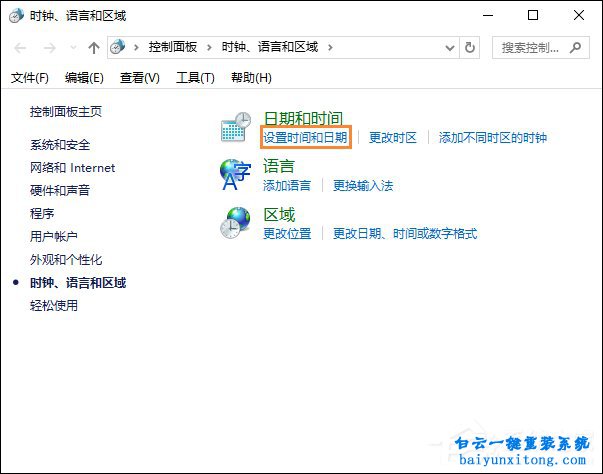Select 控制面板 in the address breadcrumb
The height and width of the screenshot is (474, 603).
click(173, 47)
